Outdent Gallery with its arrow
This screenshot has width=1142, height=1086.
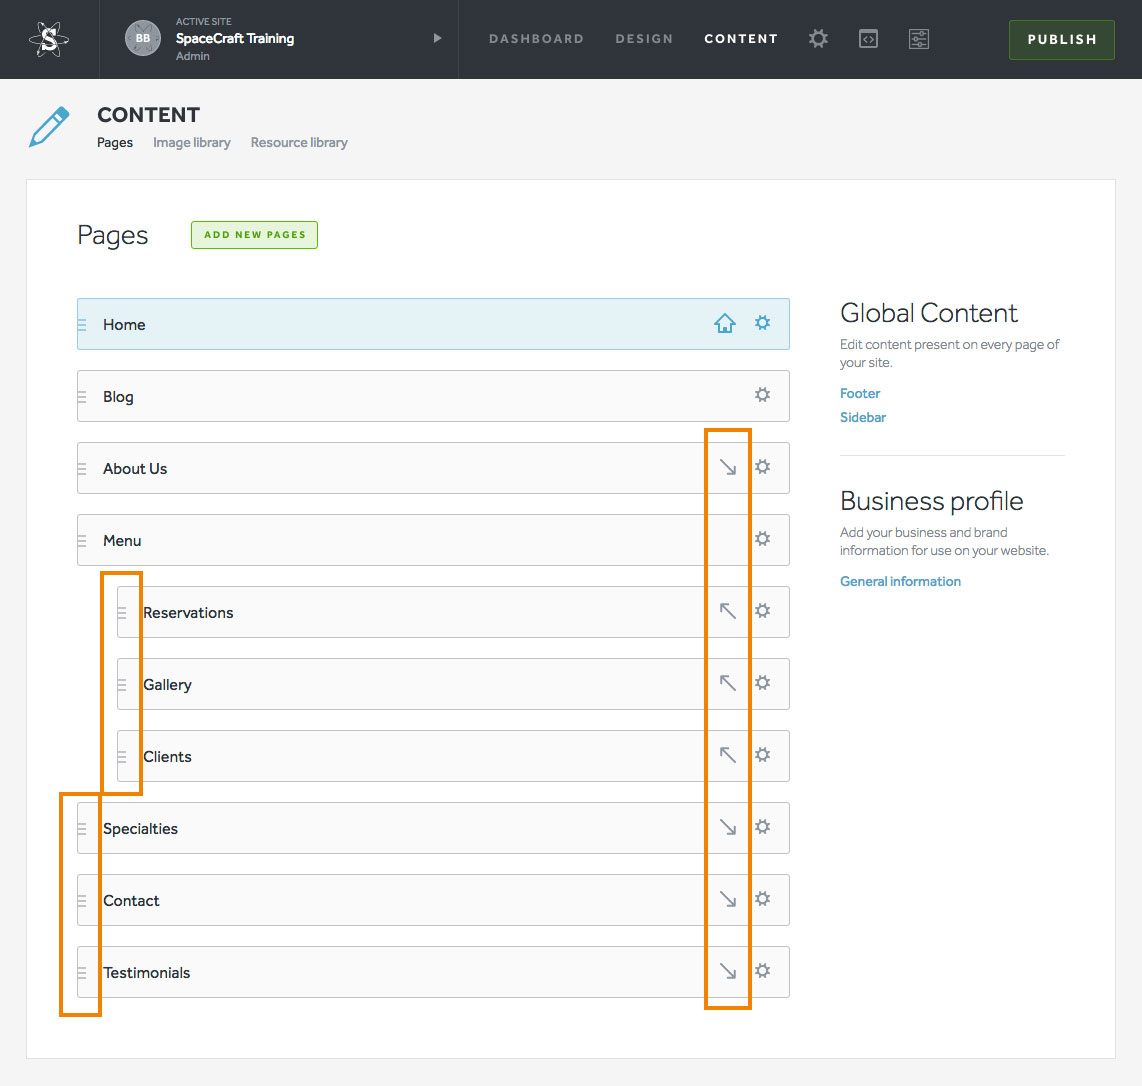728,682
